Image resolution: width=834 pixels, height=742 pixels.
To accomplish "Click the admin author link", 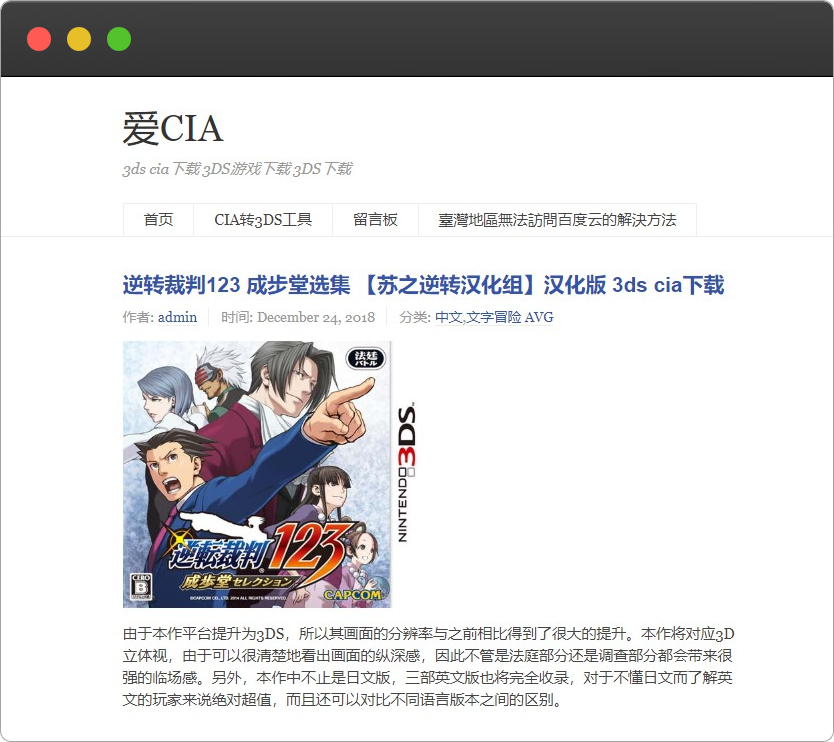I will (x=177, y=318).
